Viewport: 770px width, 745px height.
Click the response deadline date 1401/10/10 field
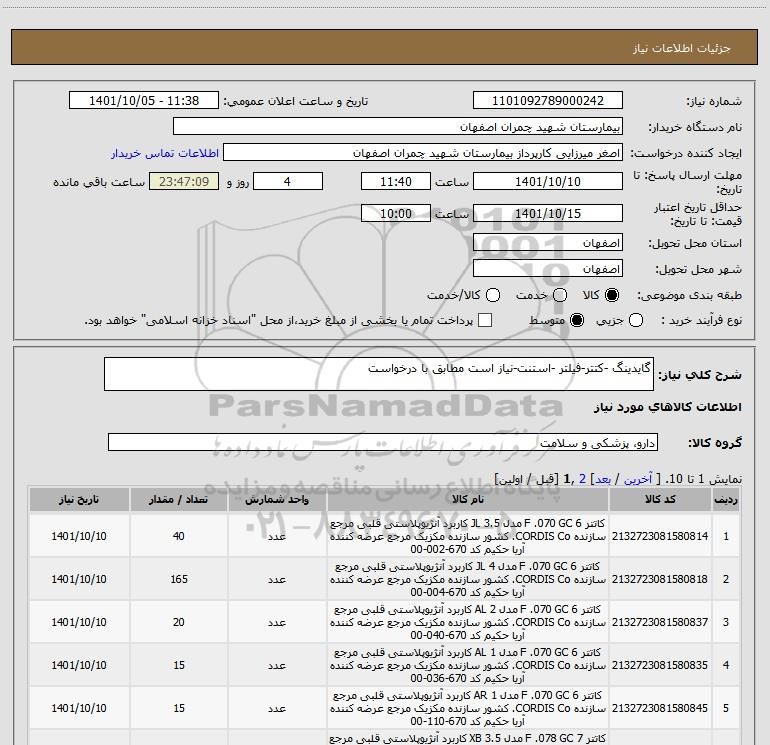click(548, 181)
